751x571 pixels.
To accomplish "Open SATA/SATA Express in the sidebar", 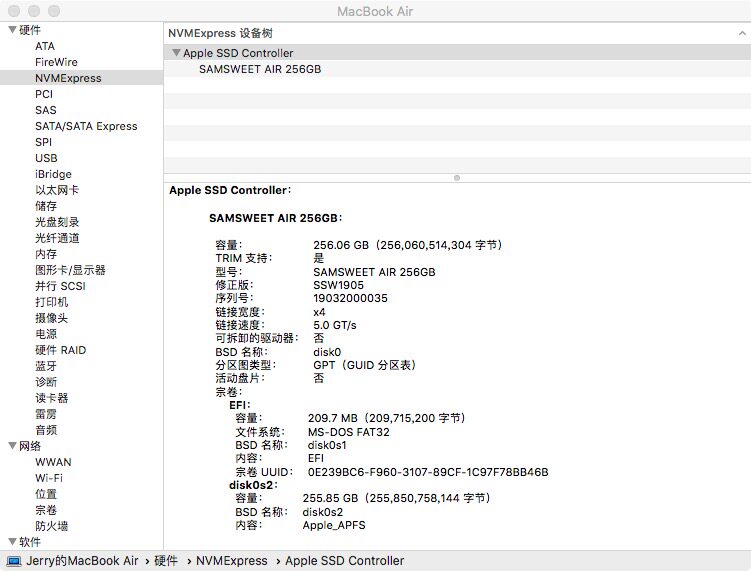I will [x=86, y=126].
